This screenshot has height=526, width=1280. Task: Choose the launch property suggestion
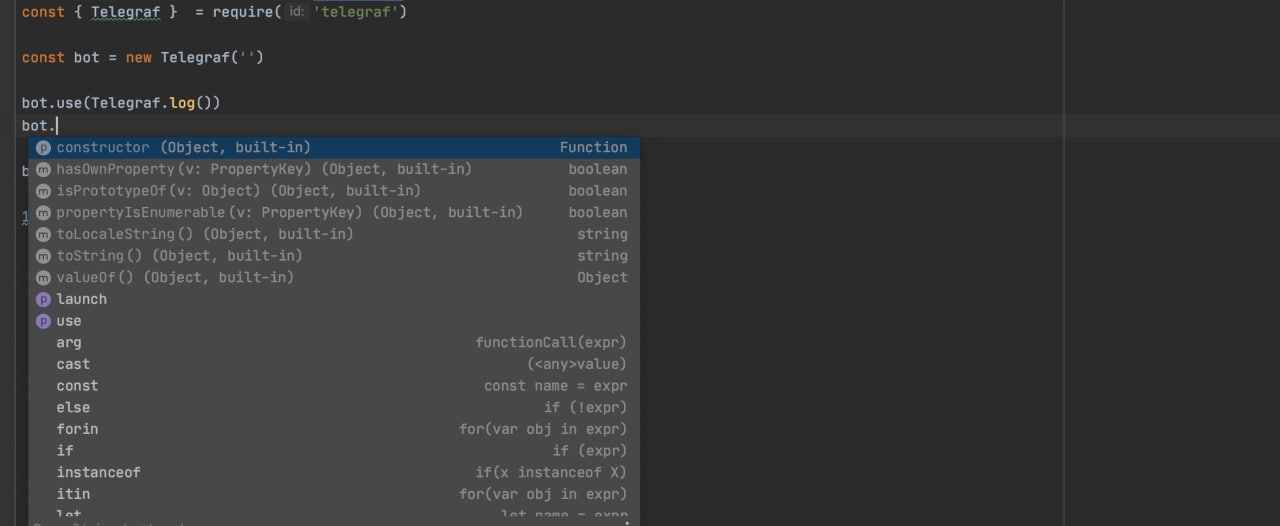coord(334,299)
